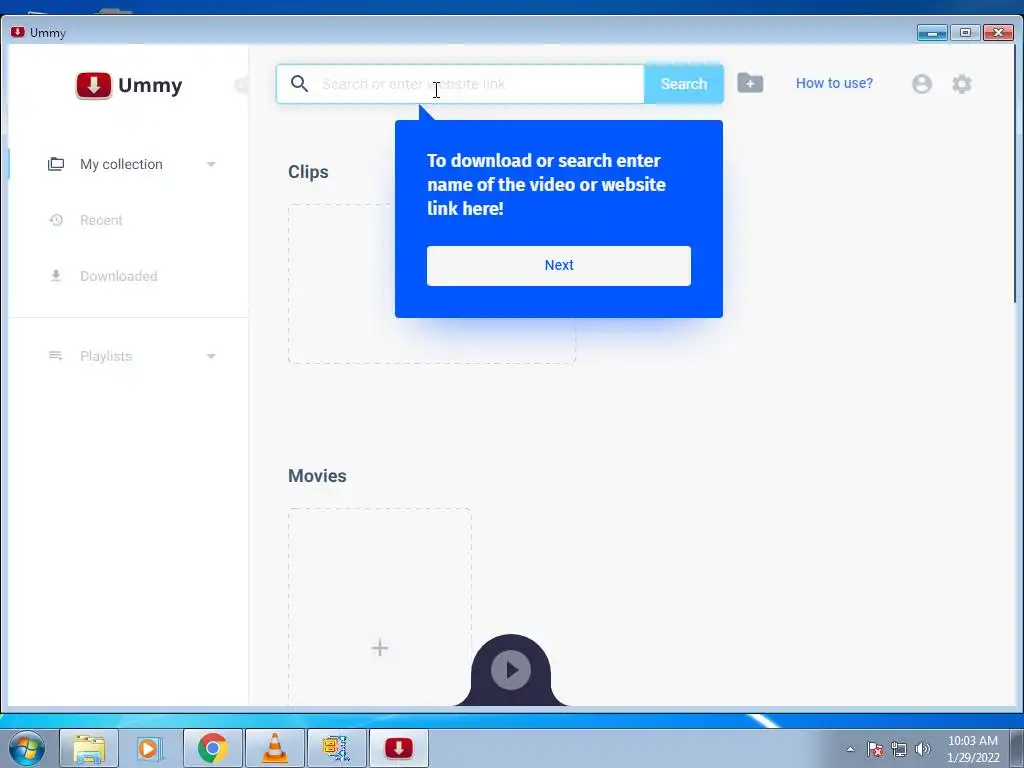1024x768 pixels.
Task: Maximize the Ummy window
Action: (965, 32)
